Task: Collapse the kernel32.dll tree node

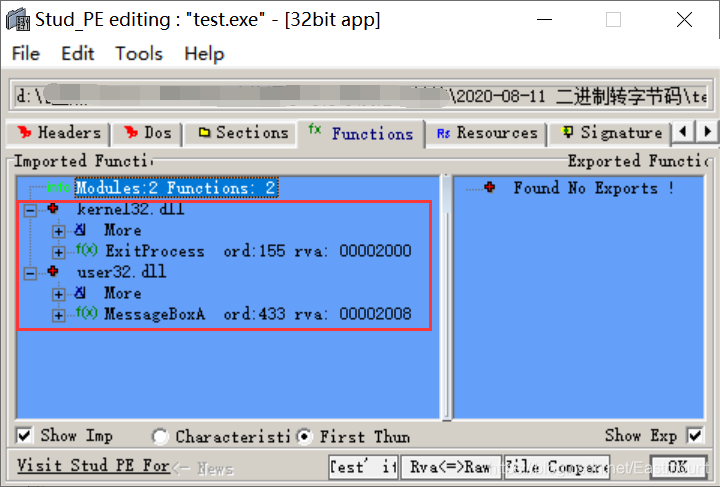Action: 30,211
